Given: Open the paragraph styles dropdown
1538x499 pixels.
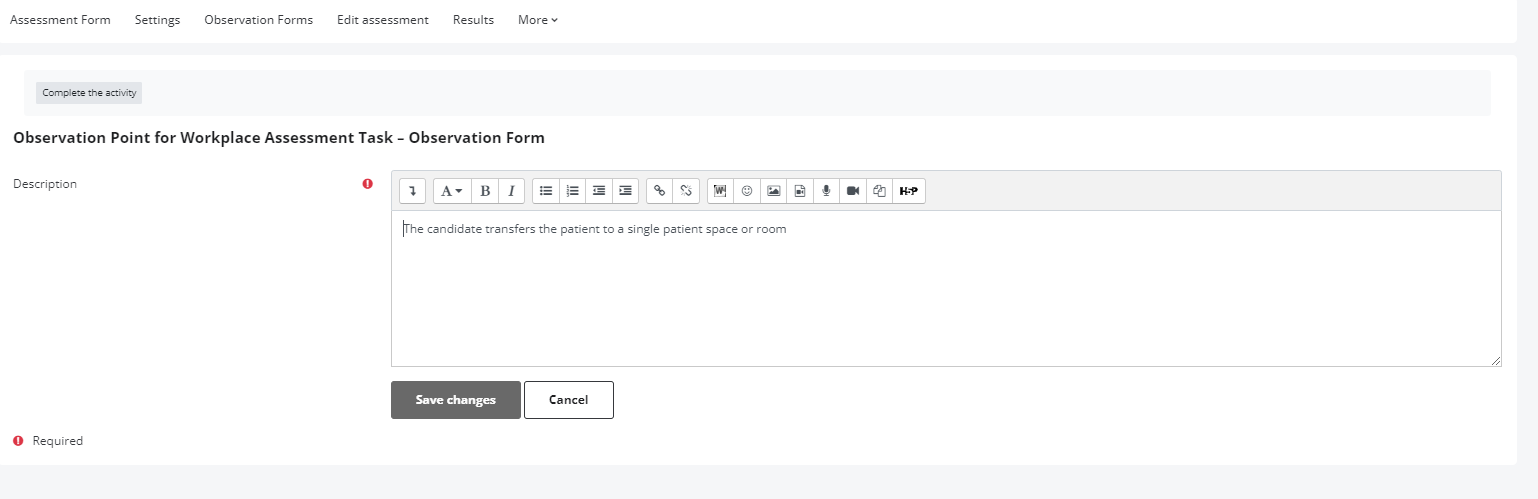Looking at the screenshot, I should [452, 191].
